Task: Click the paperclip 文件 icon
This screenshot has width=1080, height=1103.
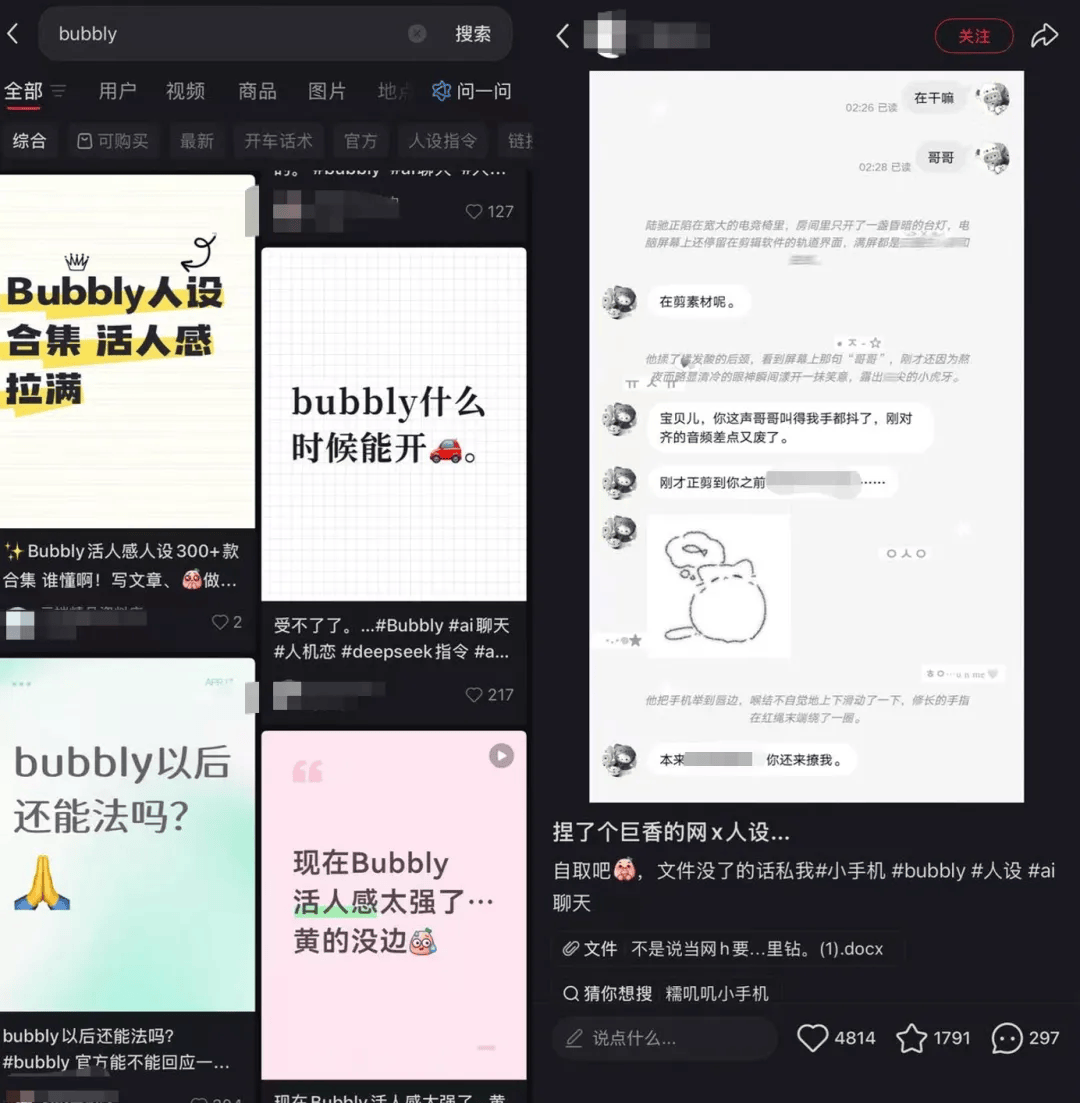Action: click(571, 949)
